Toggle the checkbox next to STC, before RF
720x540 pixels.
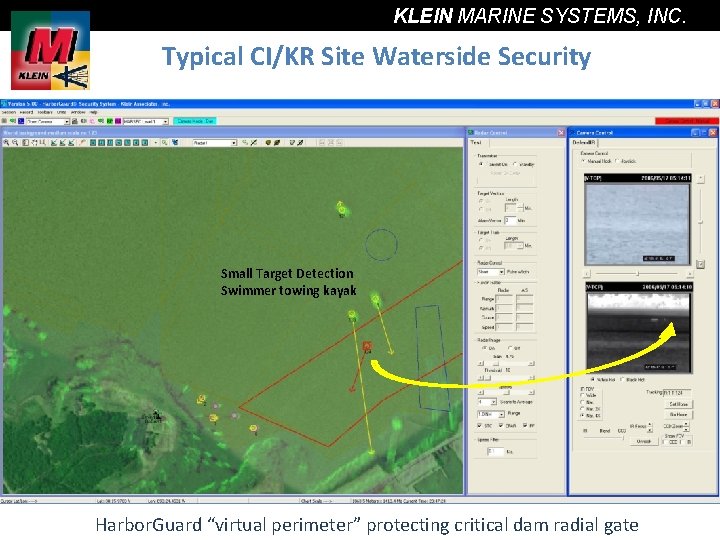coord(501,426)
